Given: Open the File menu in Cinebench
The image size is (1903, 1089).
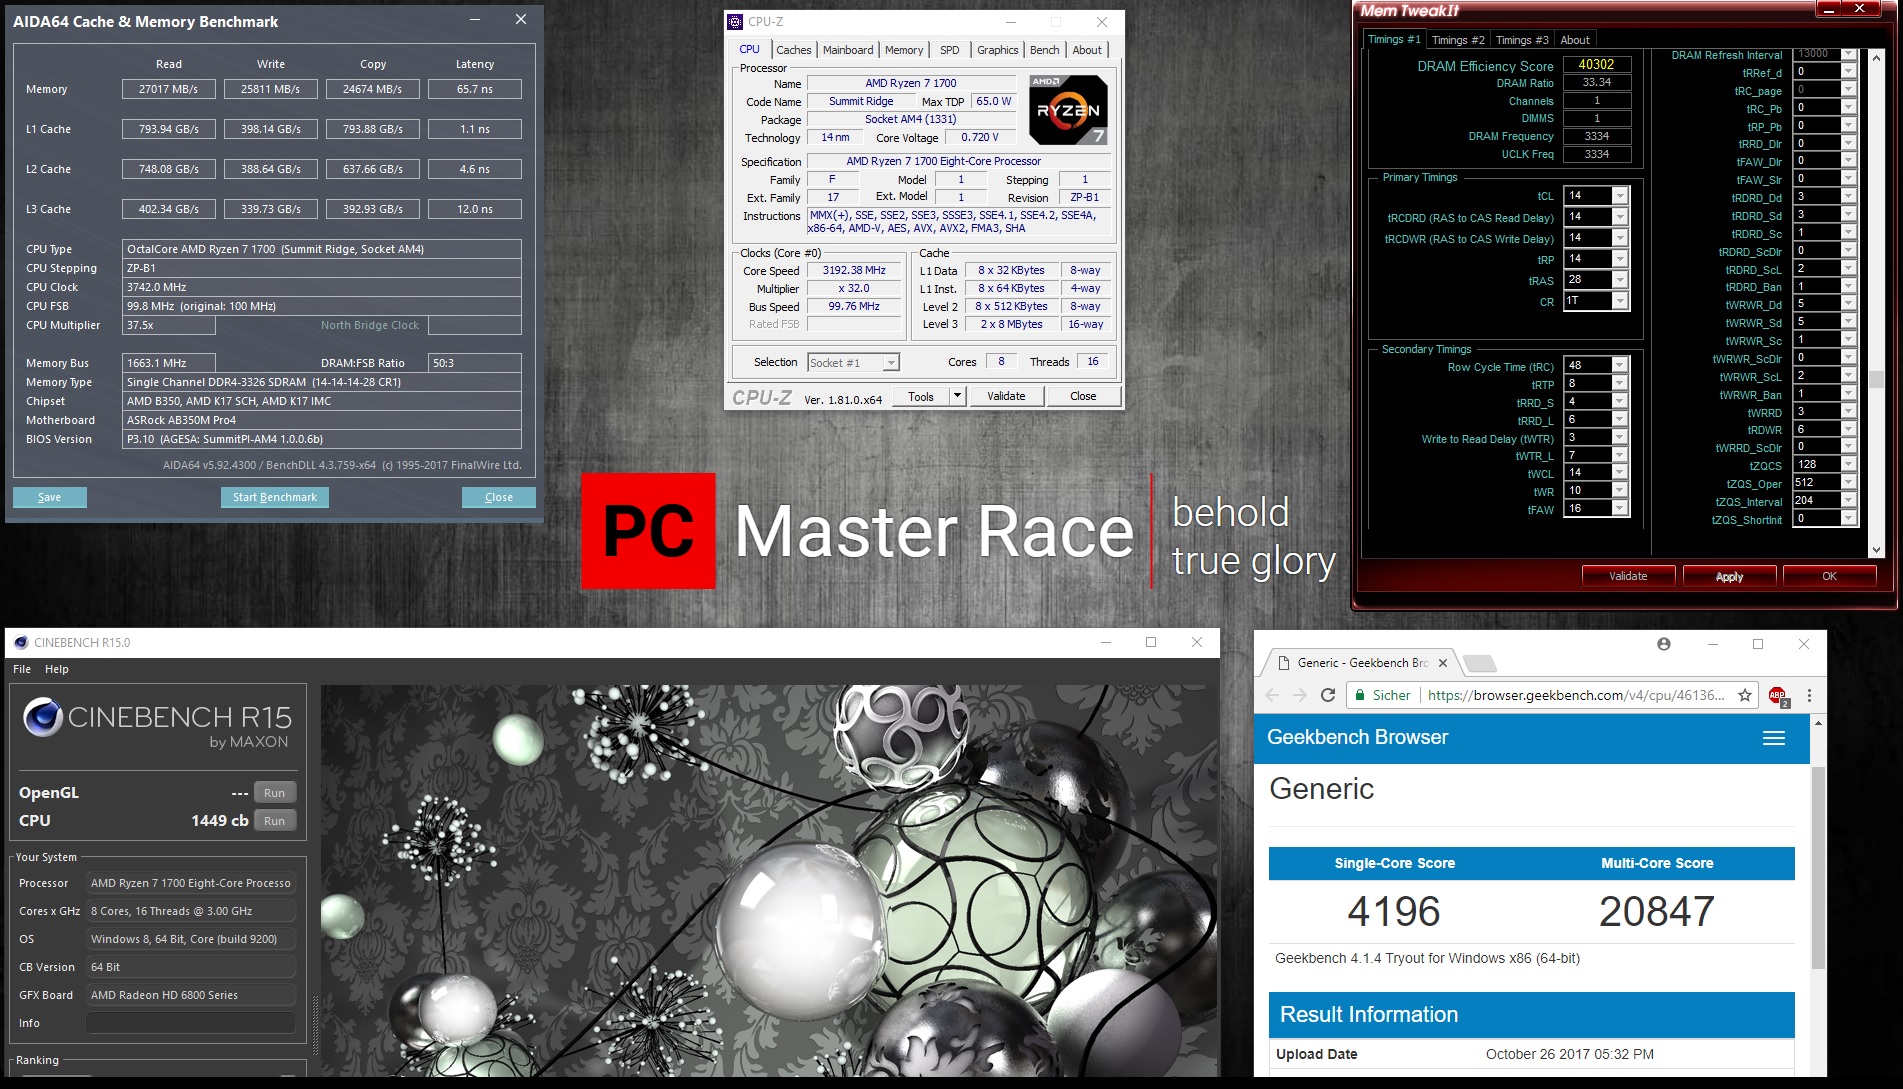Looking at the screenshot, I should tap(22, 669).
